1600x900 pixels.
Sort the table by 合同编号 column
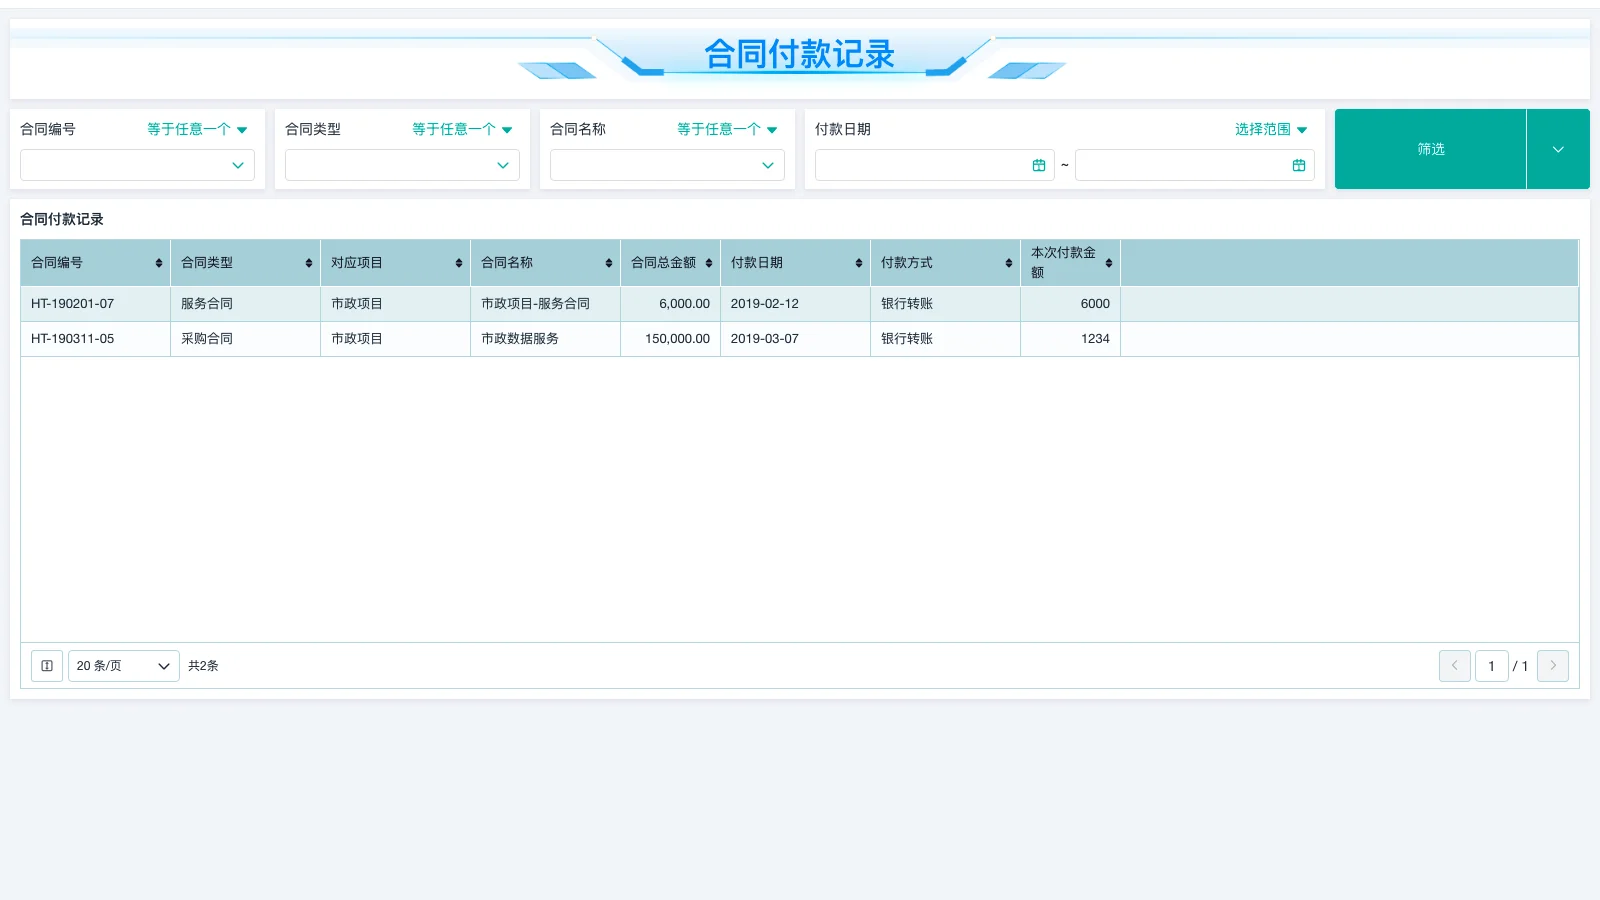(159, 262)
